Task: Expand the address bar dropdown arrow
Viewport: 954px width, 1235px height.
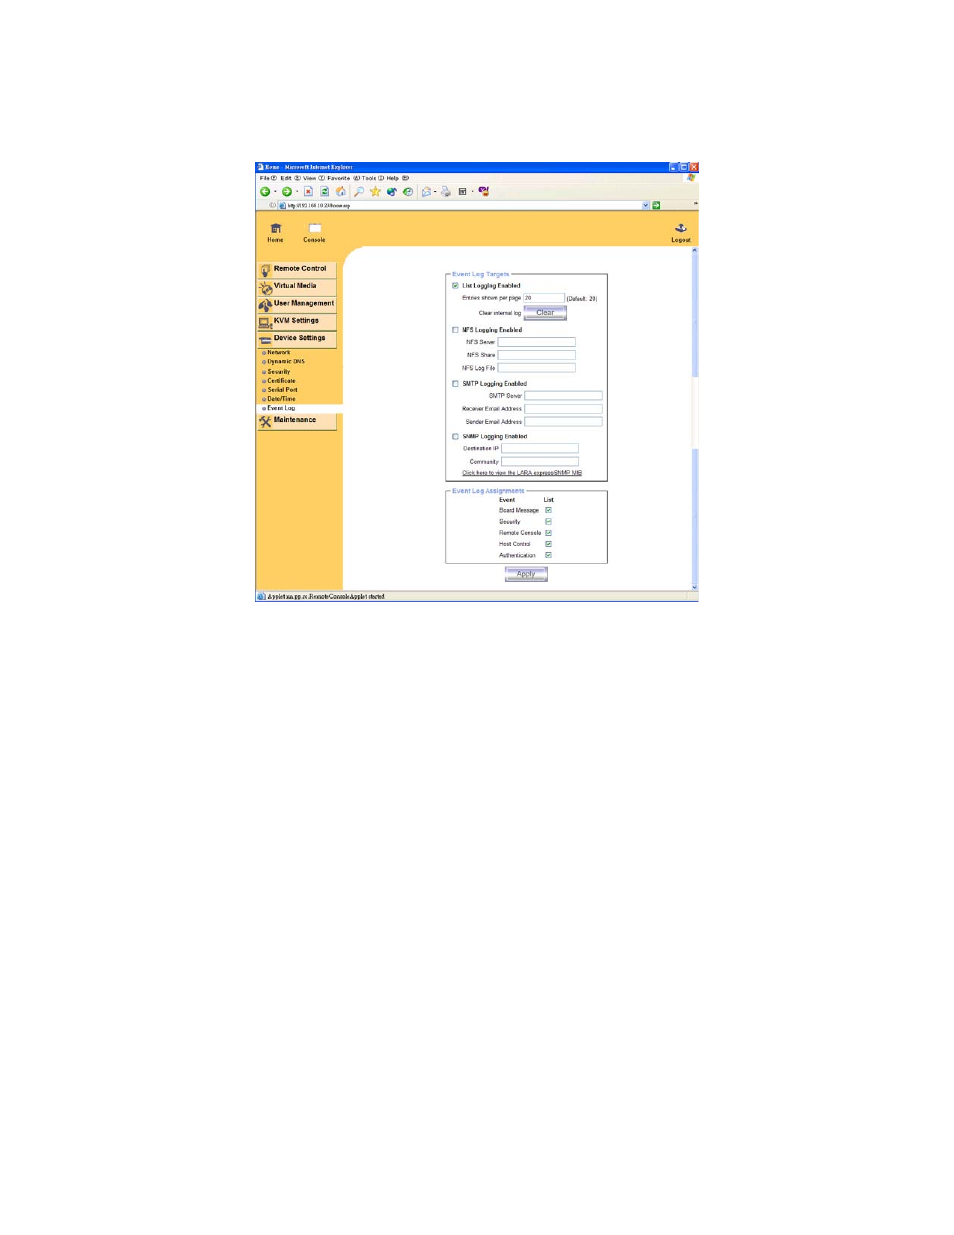Action: (646, 205)
